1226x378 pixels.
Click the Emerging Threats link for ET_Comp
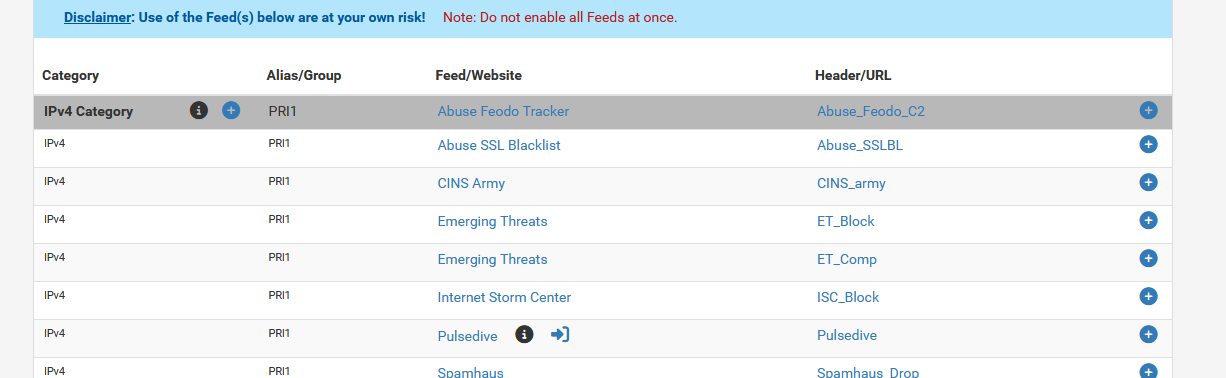tap(492, 259)
